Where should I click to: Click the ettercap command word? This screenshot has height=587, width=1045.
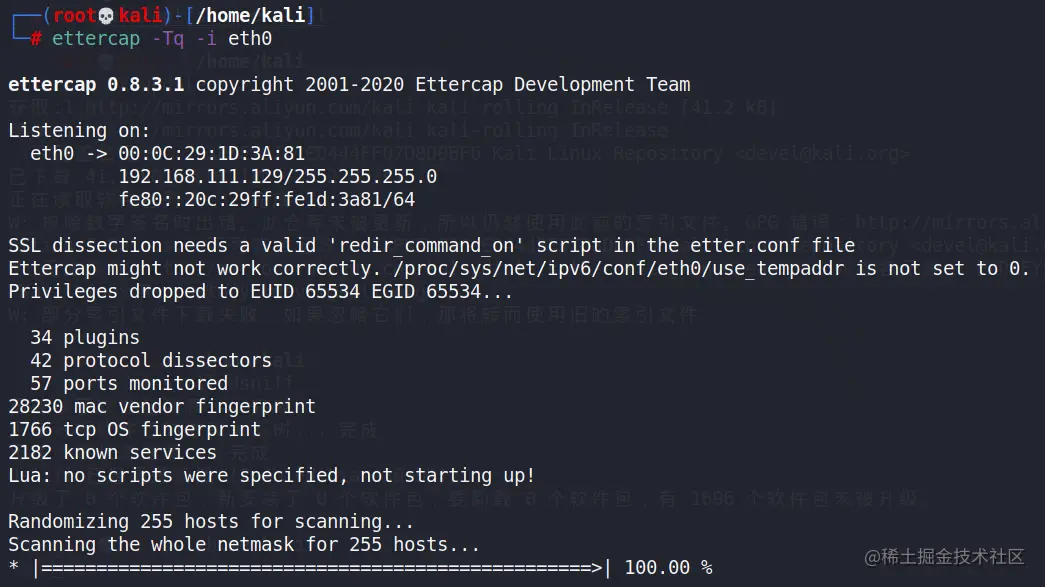pos(96,39)
